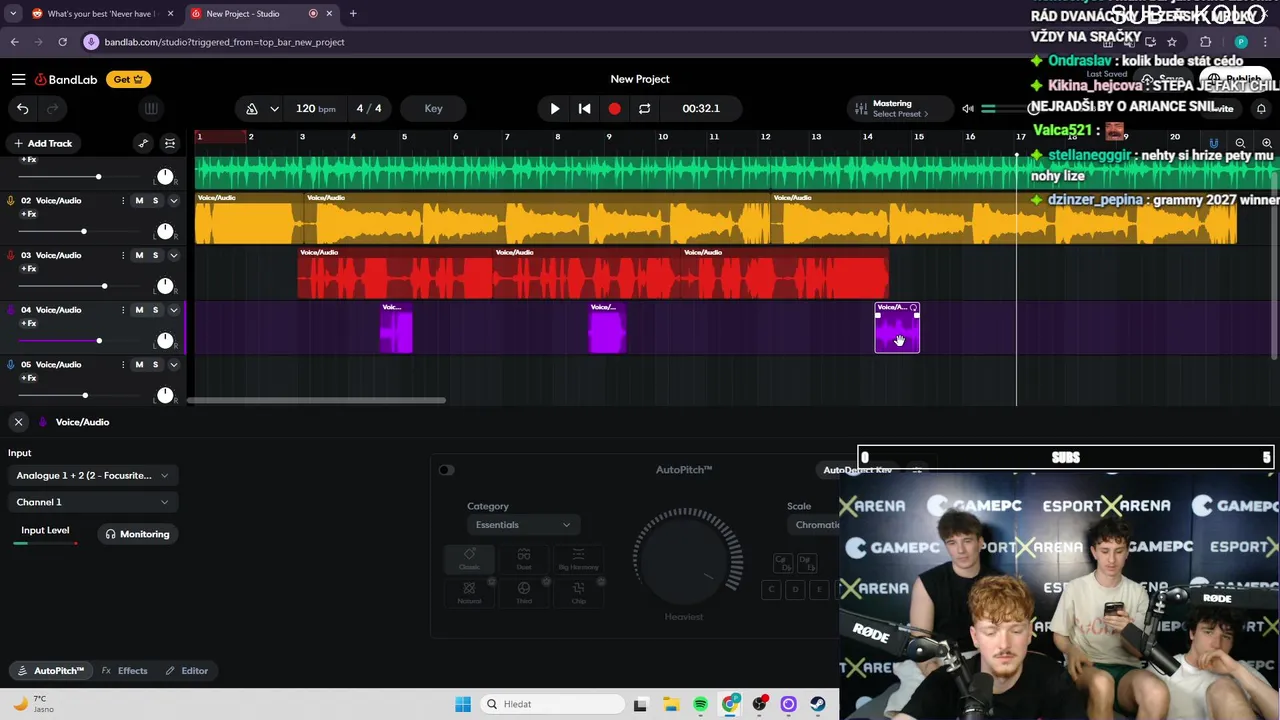The height and width of the screenshot is (720, 1280).
Task: Solo track 03 Voice/Audio
Action: coord(155,255)
